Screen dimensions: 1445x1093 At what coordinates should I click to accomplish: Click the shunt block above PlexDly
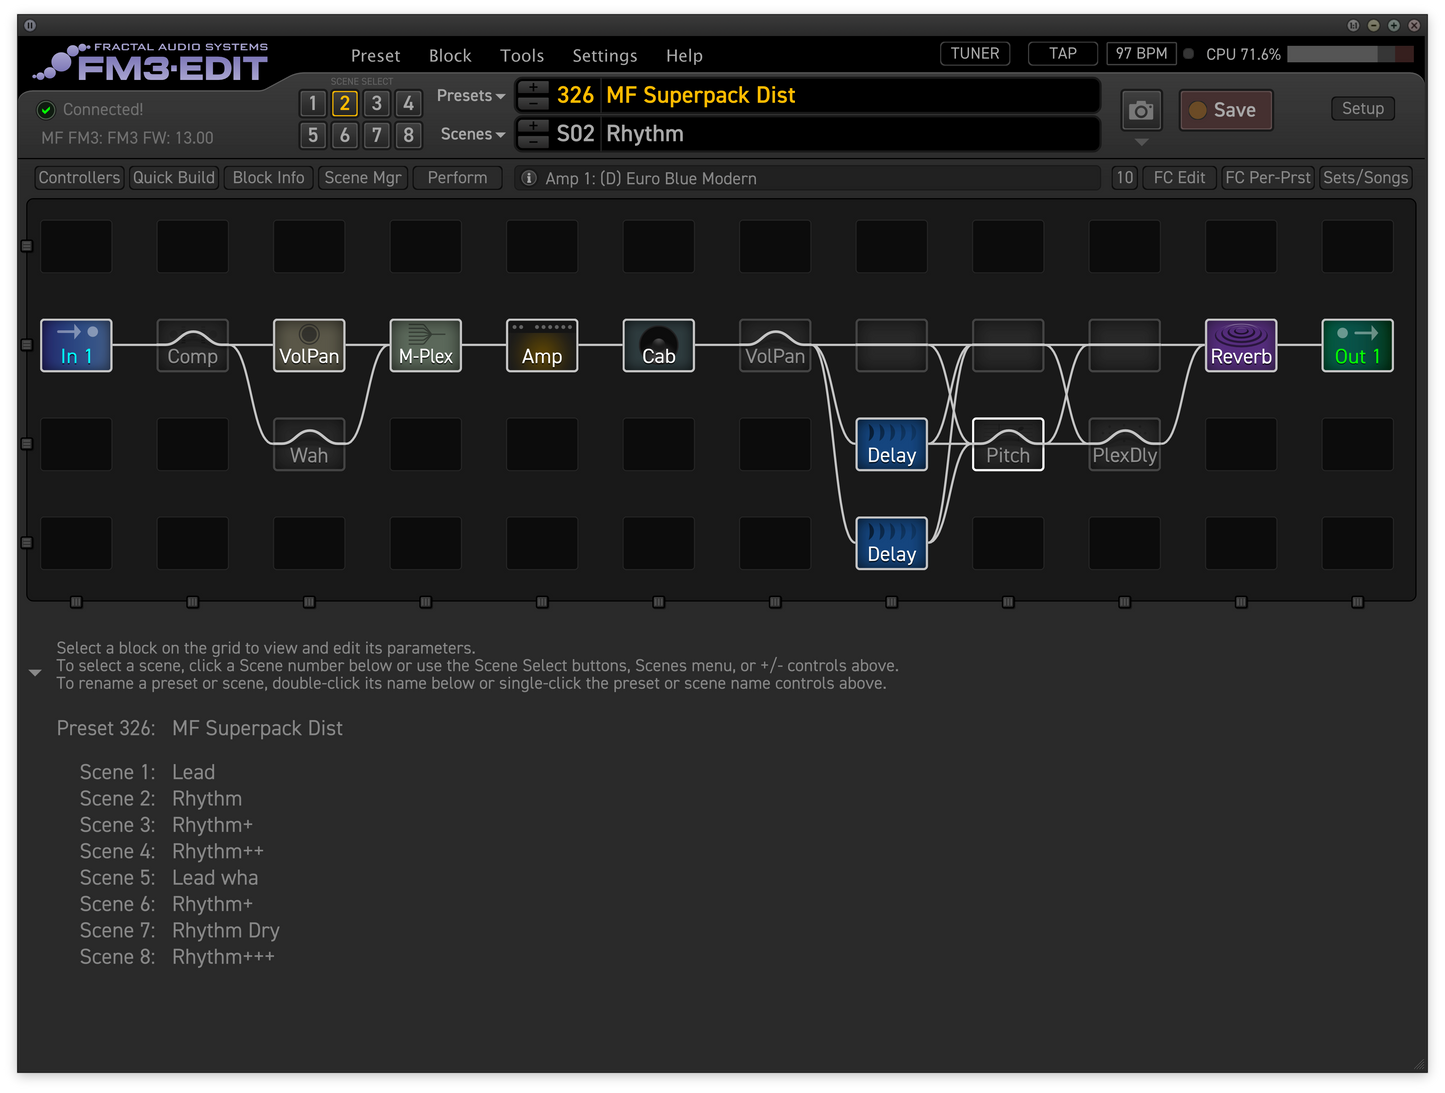coord(1125,345)
